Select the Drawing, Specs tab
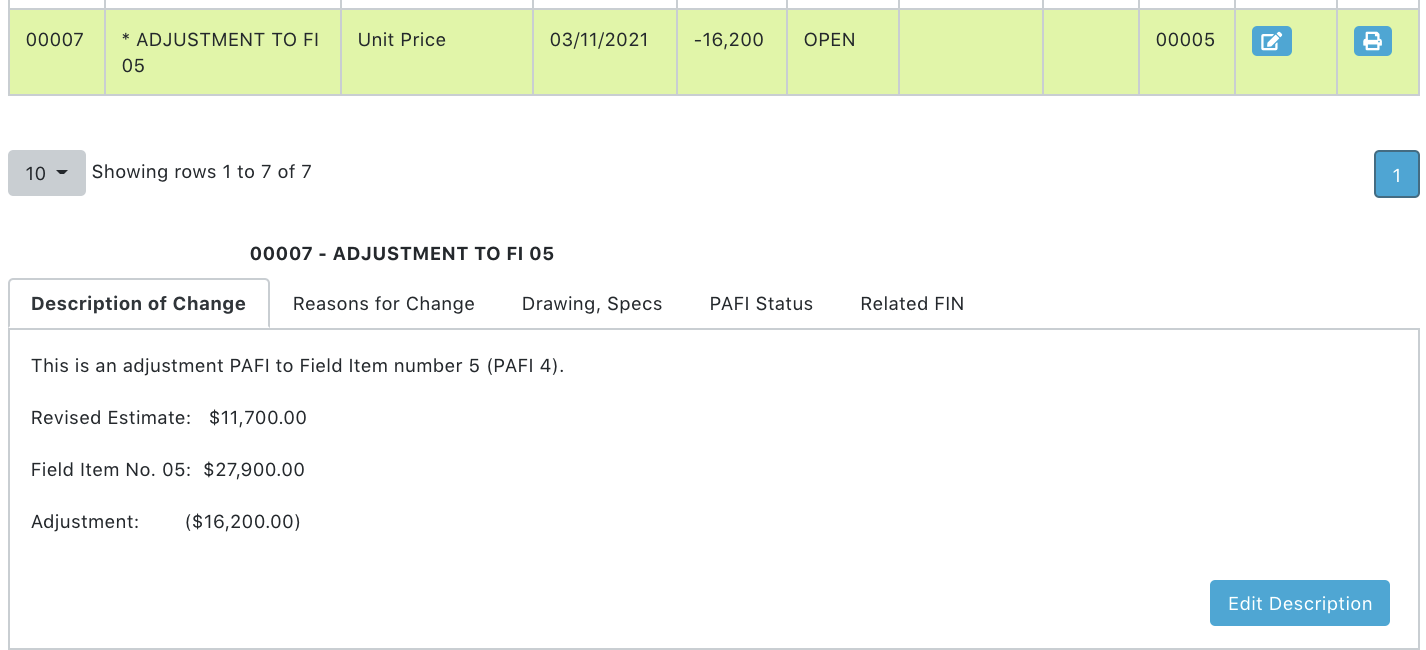 (592, 304)
